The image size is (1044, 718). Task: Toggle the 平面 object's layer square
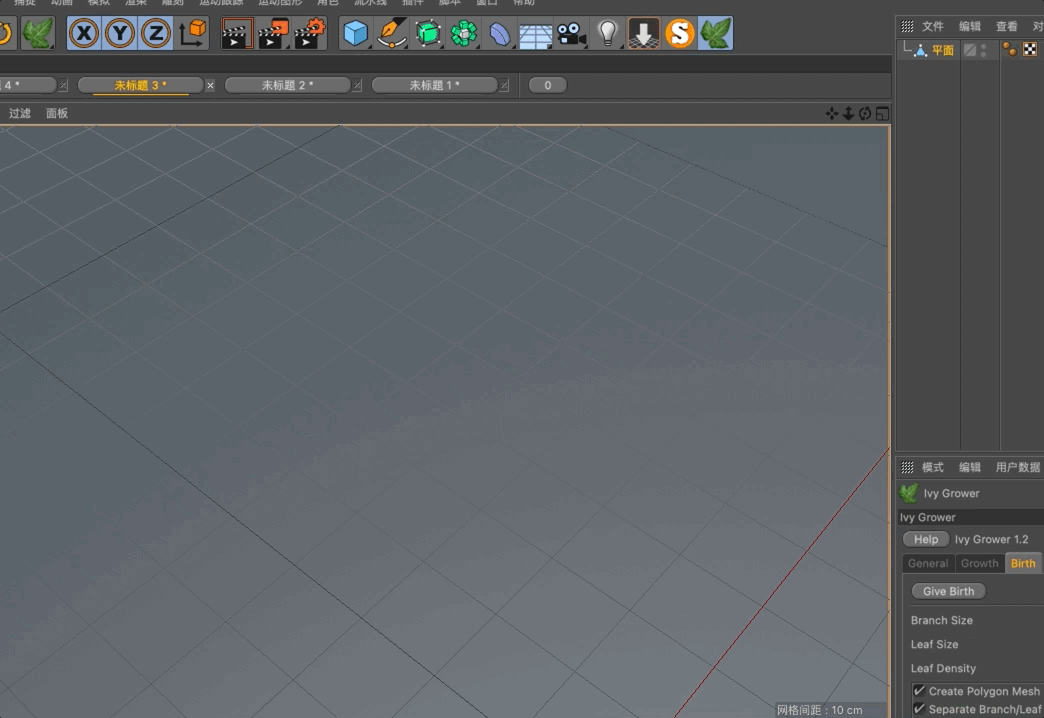[x=969, y=51]
